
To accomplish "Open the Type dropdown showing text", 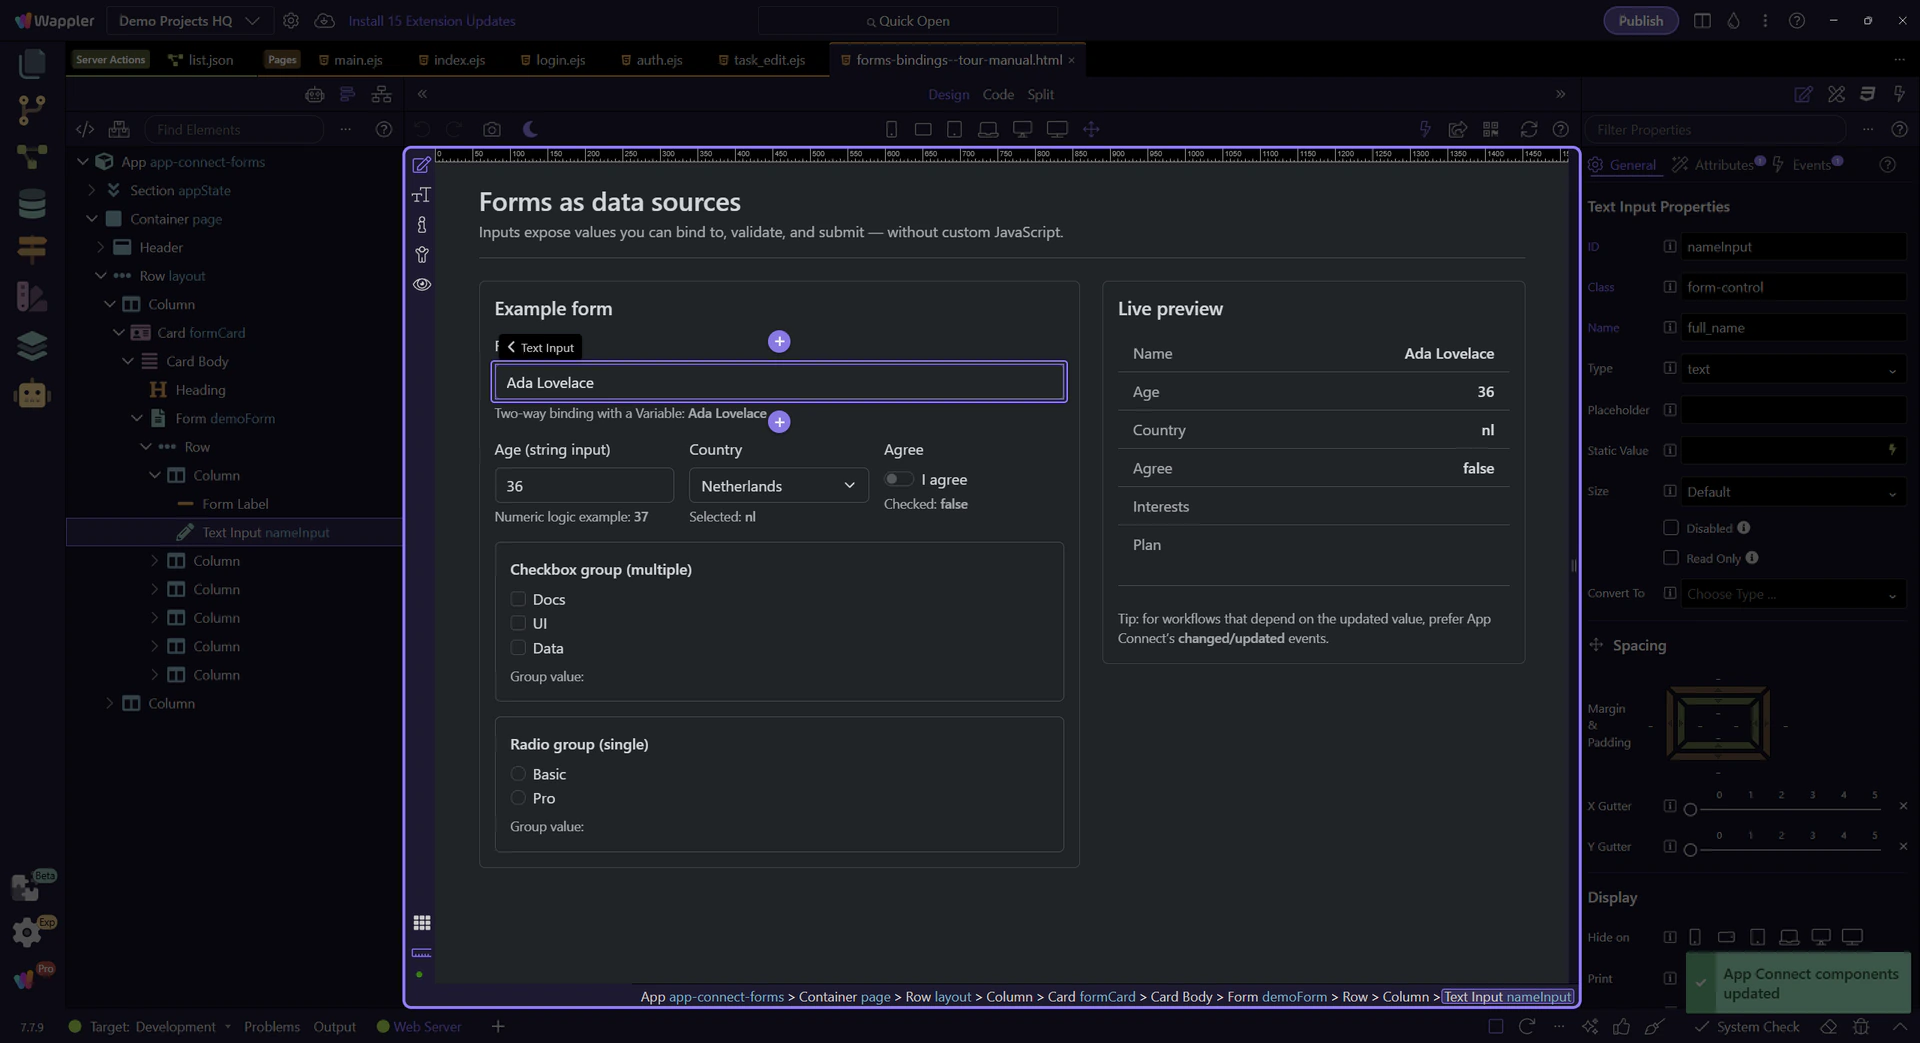I will [1792, 369].
